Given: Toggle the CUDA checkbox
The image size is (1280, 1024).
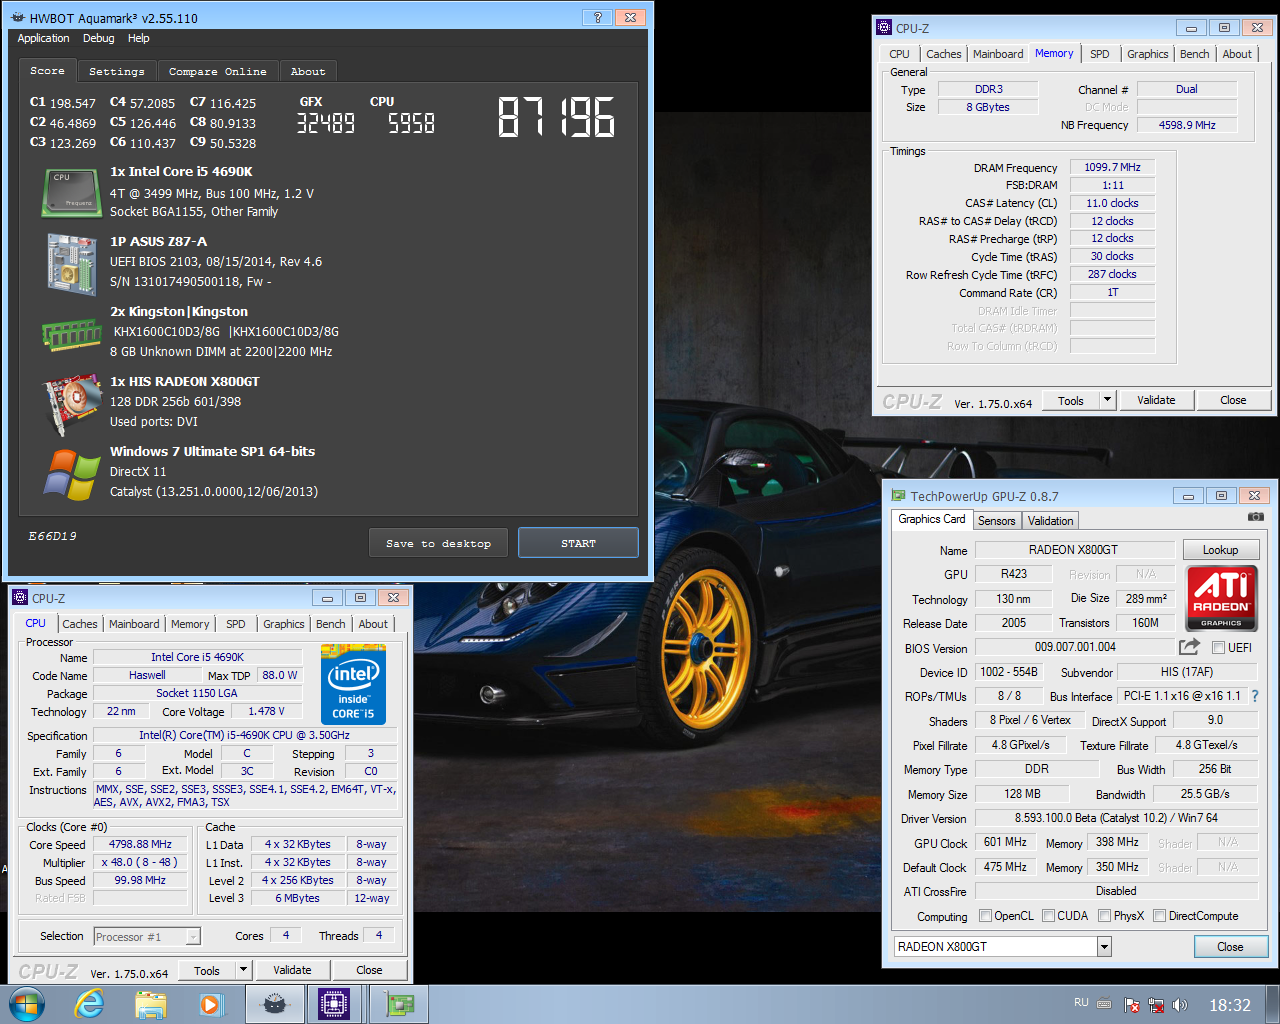Looking at the screenshot, I should 1048,915.
